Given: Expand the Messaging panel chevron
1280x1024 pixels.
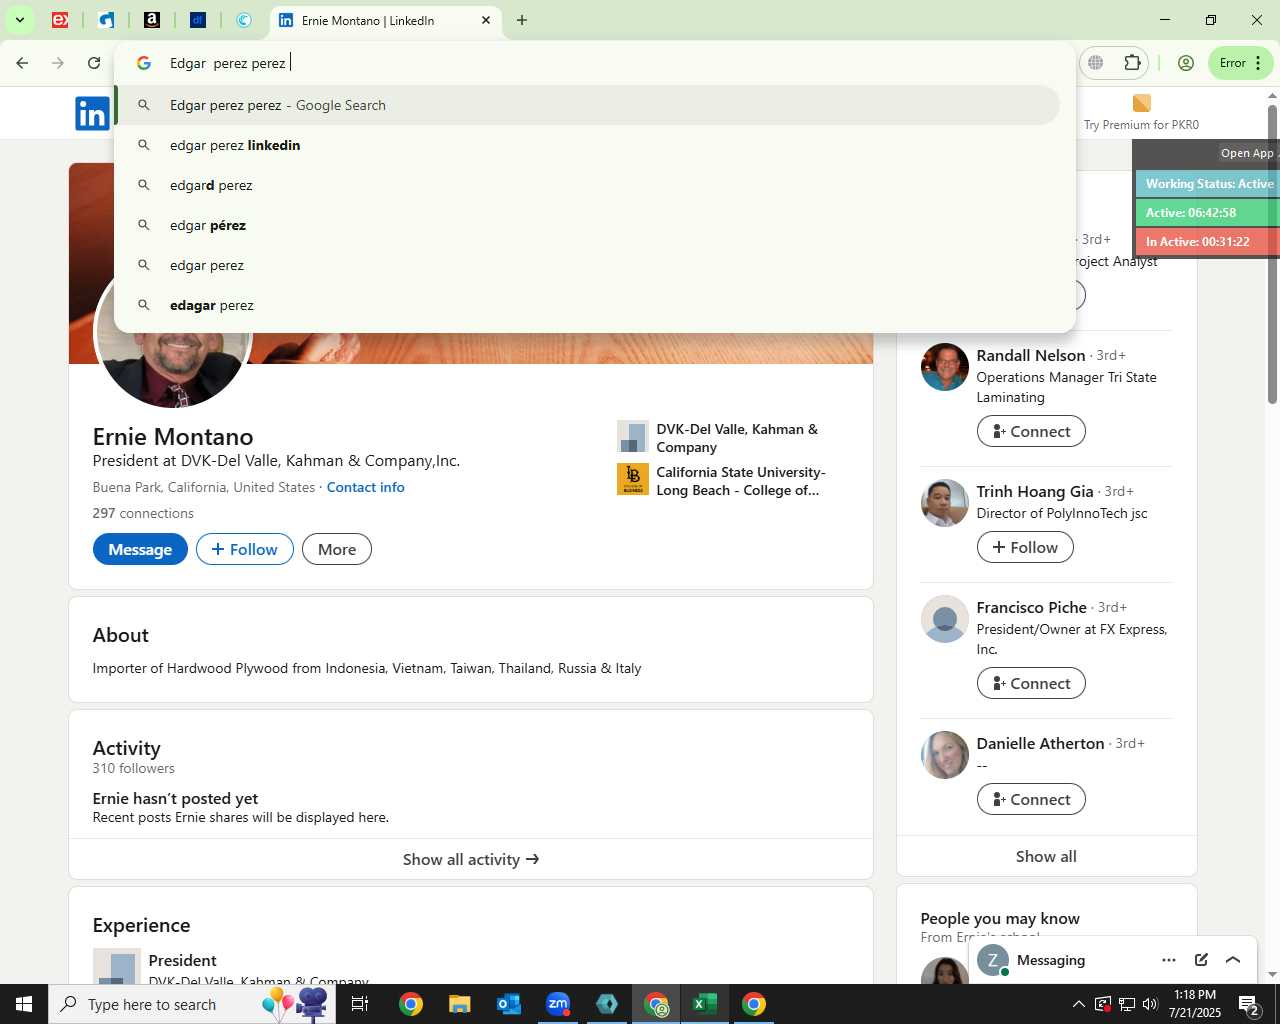Looking at the screenshot, I should click(x=1233, y=960).
